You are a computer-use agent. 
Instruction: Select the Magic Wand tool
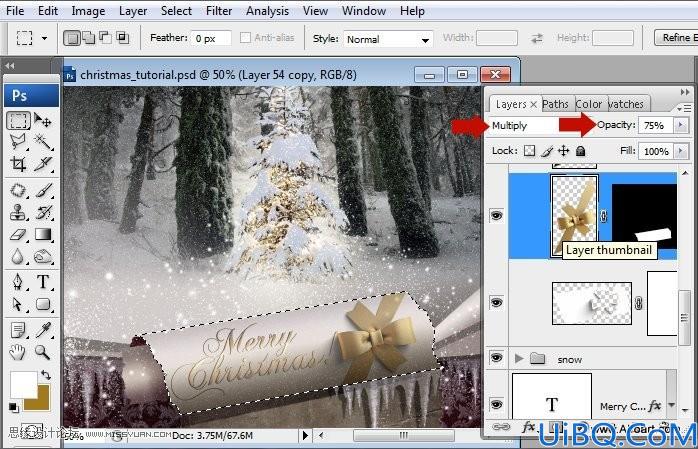(x=43, y=142)
